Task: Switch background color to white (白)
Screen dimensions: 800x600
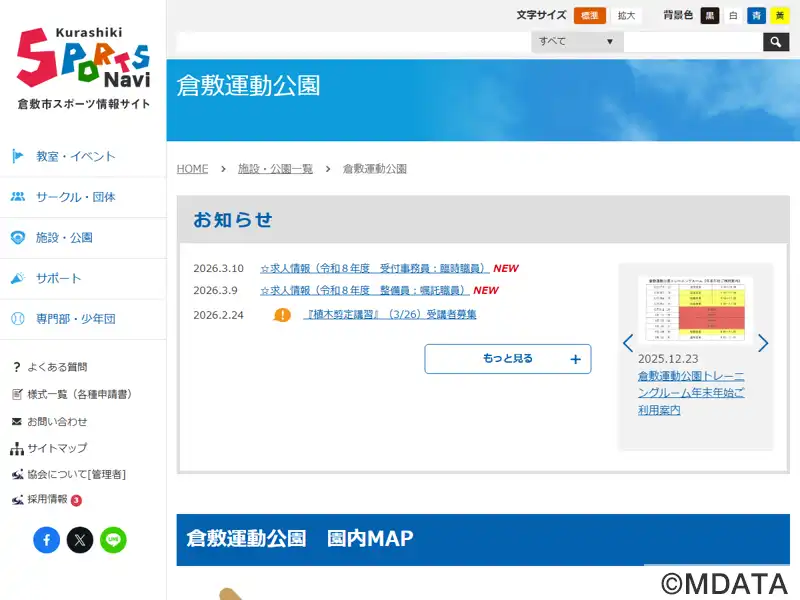Action: [733, 16]
